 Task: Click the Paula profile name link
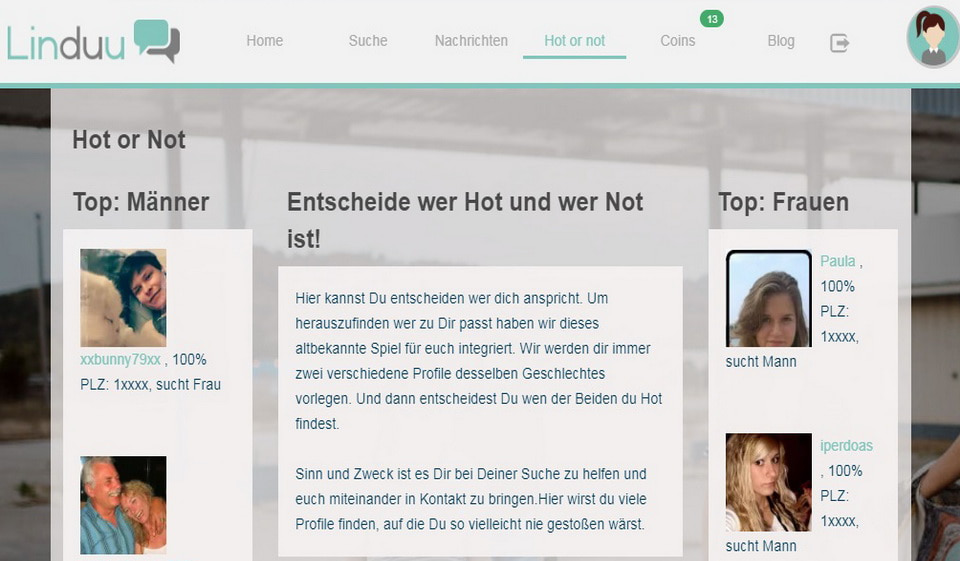tap(838, 261)
